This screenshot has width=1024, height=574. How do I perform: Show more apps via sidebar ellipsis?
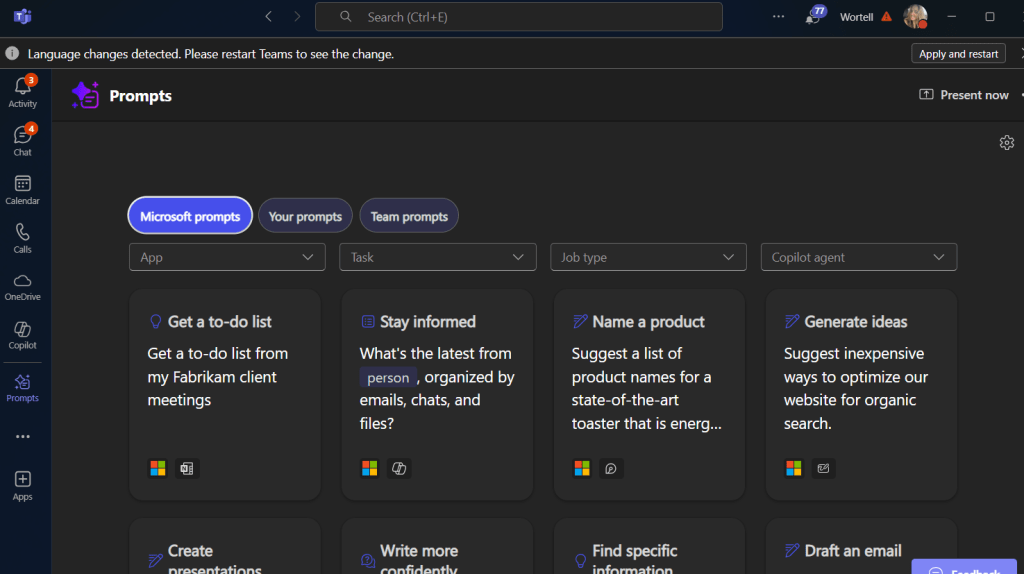[x=22, y=437]
